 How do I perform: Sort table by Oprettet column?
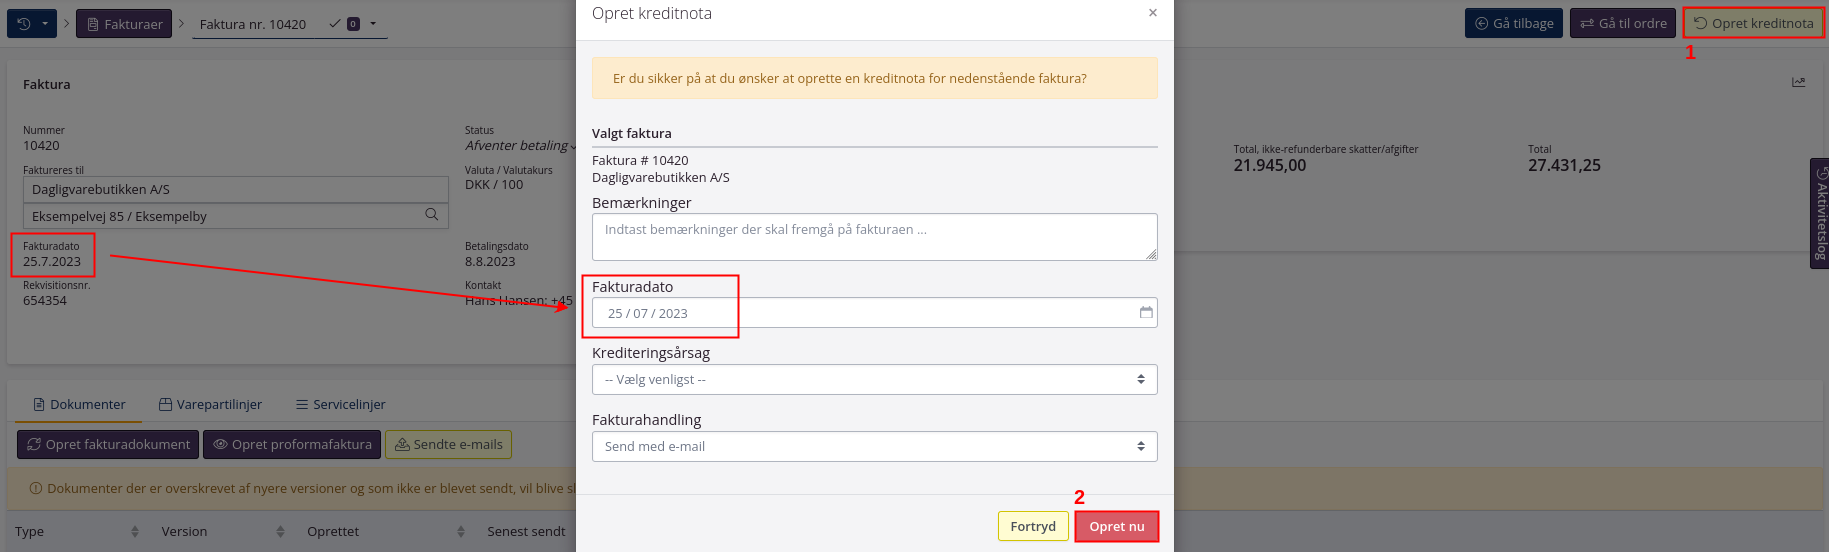click(x=460, y=532)
